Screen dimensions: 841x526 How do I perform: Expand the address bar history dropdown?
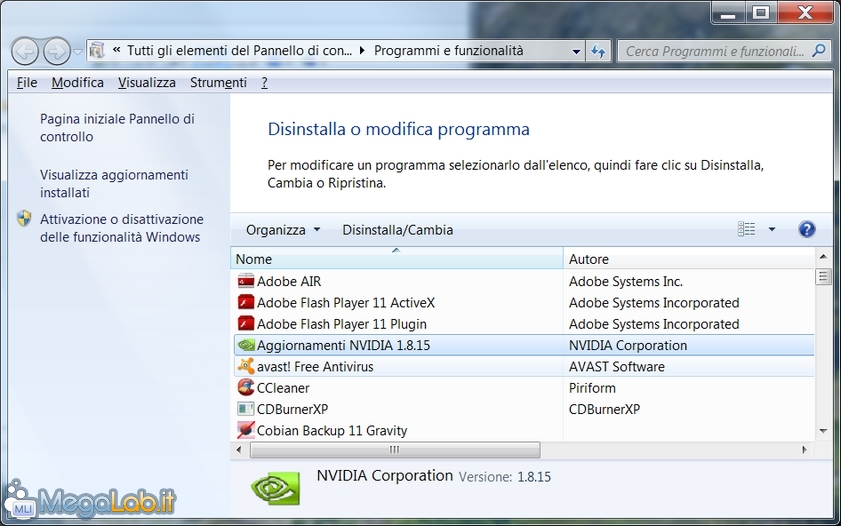(576, 51)
